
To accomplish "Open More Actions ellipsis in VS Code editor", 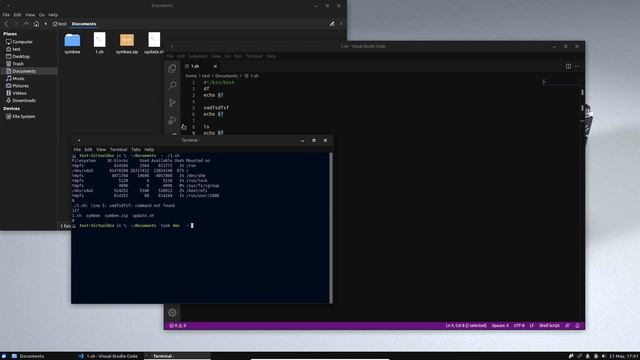I will point(577,66).
